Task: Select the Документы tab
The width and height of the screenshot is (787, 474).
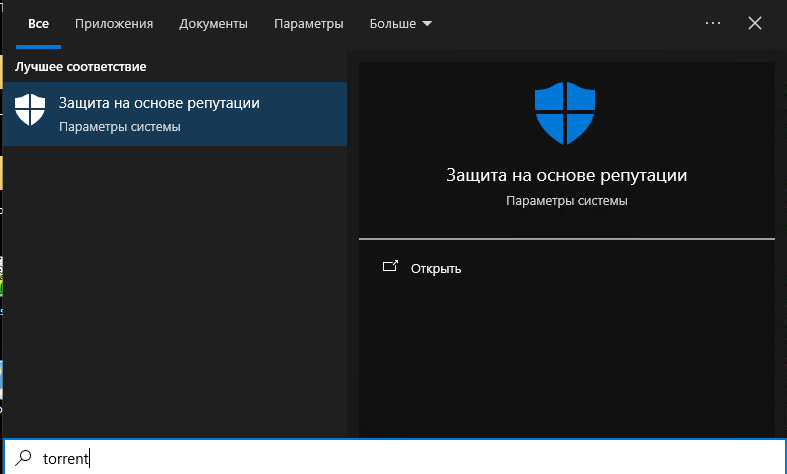Action: coord(215,23)
